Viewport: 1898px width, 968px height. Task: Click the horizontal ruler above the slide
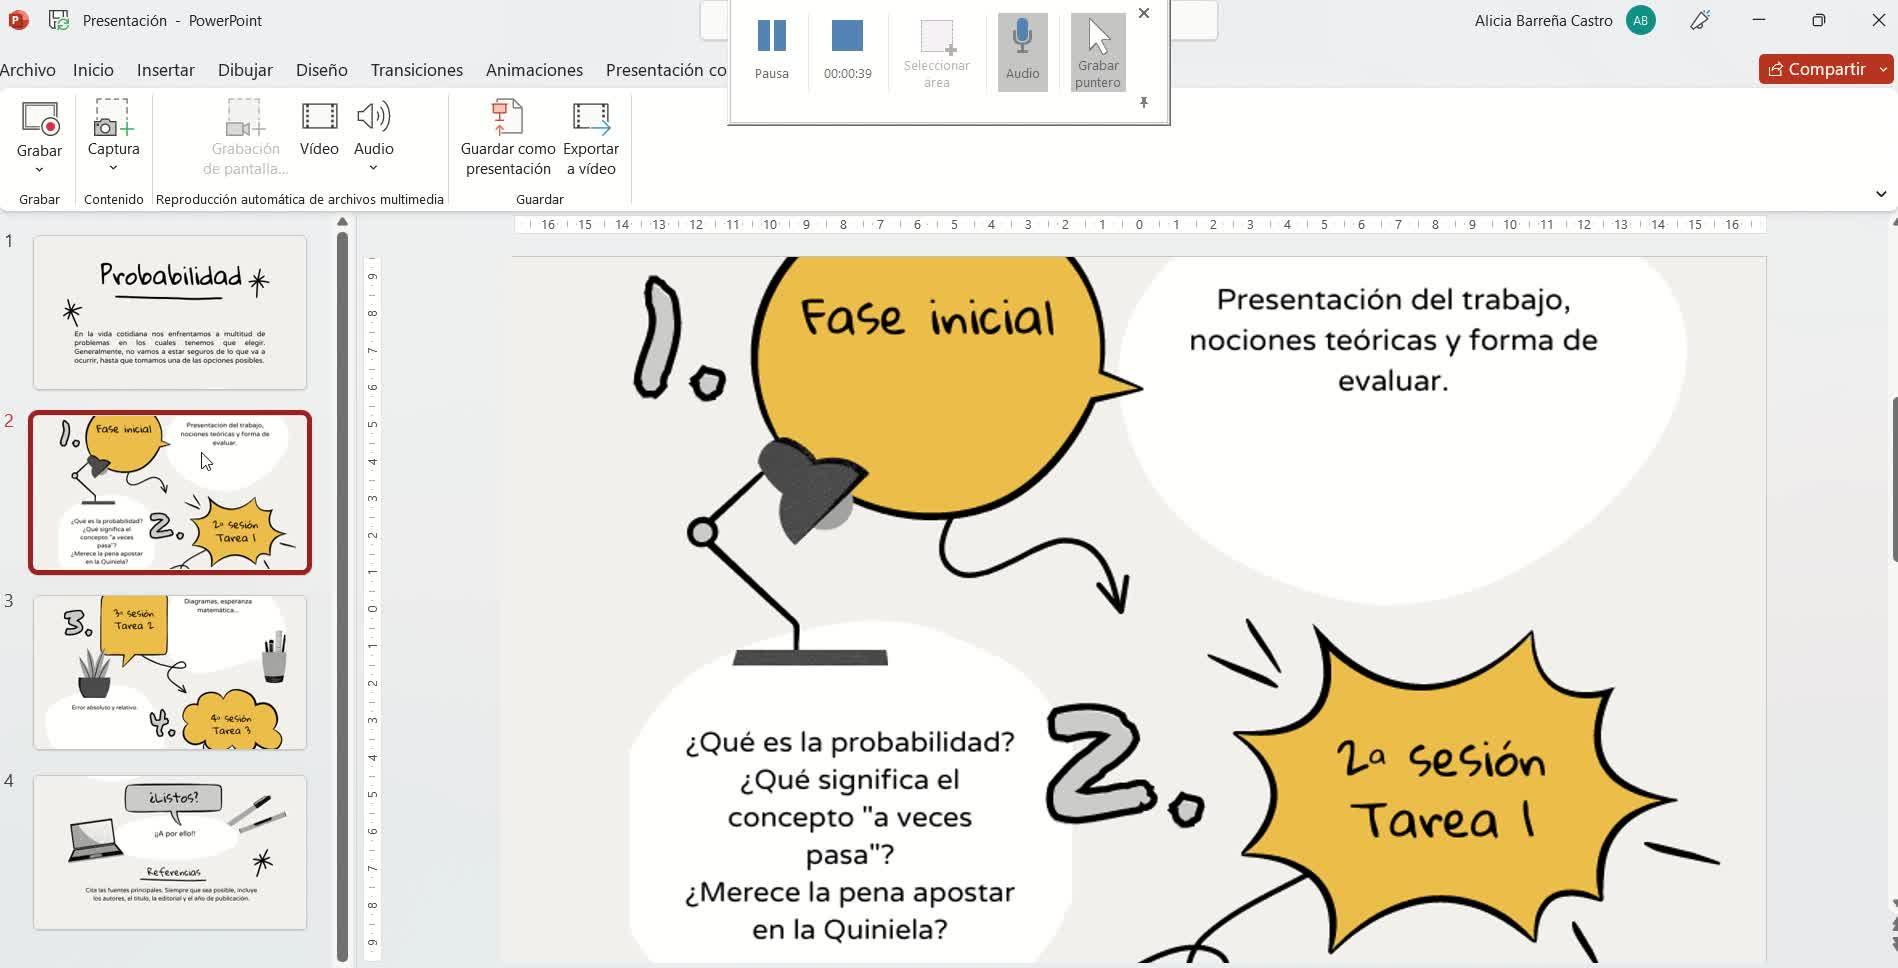[x=1139, y=225]
